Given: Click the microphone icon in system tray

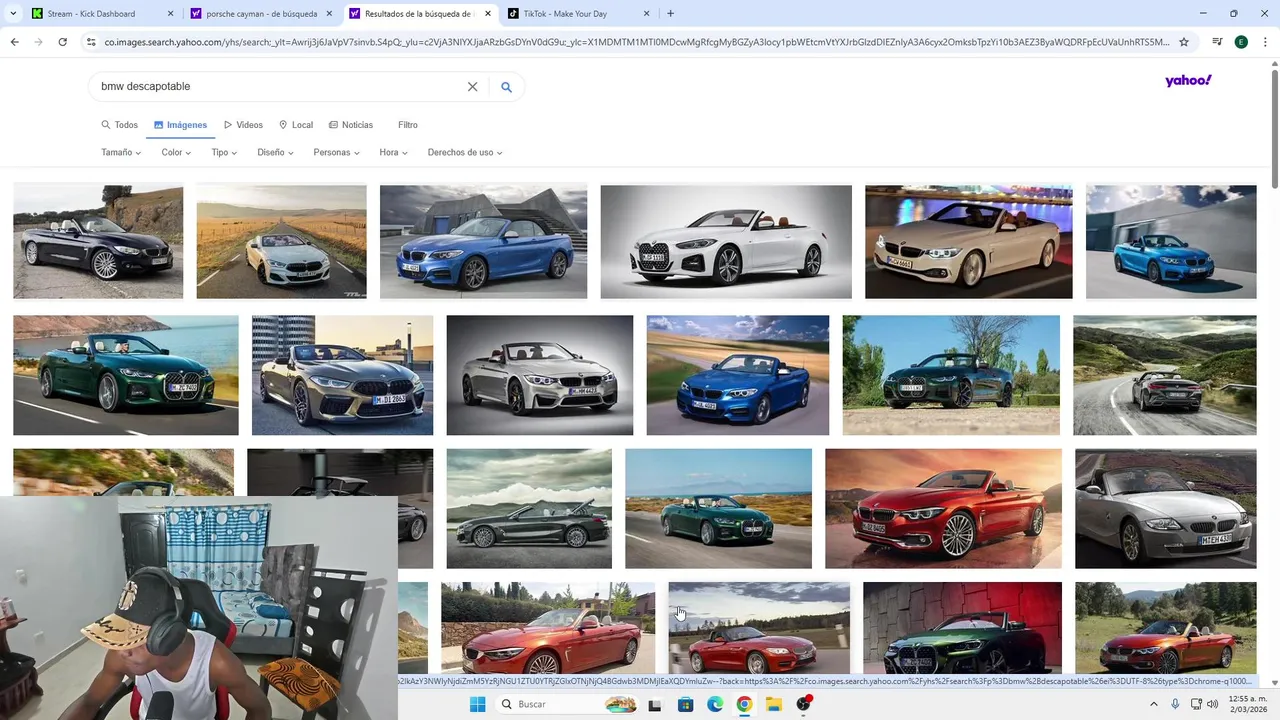Looking at the screenshot, I should click(1175, 704).
